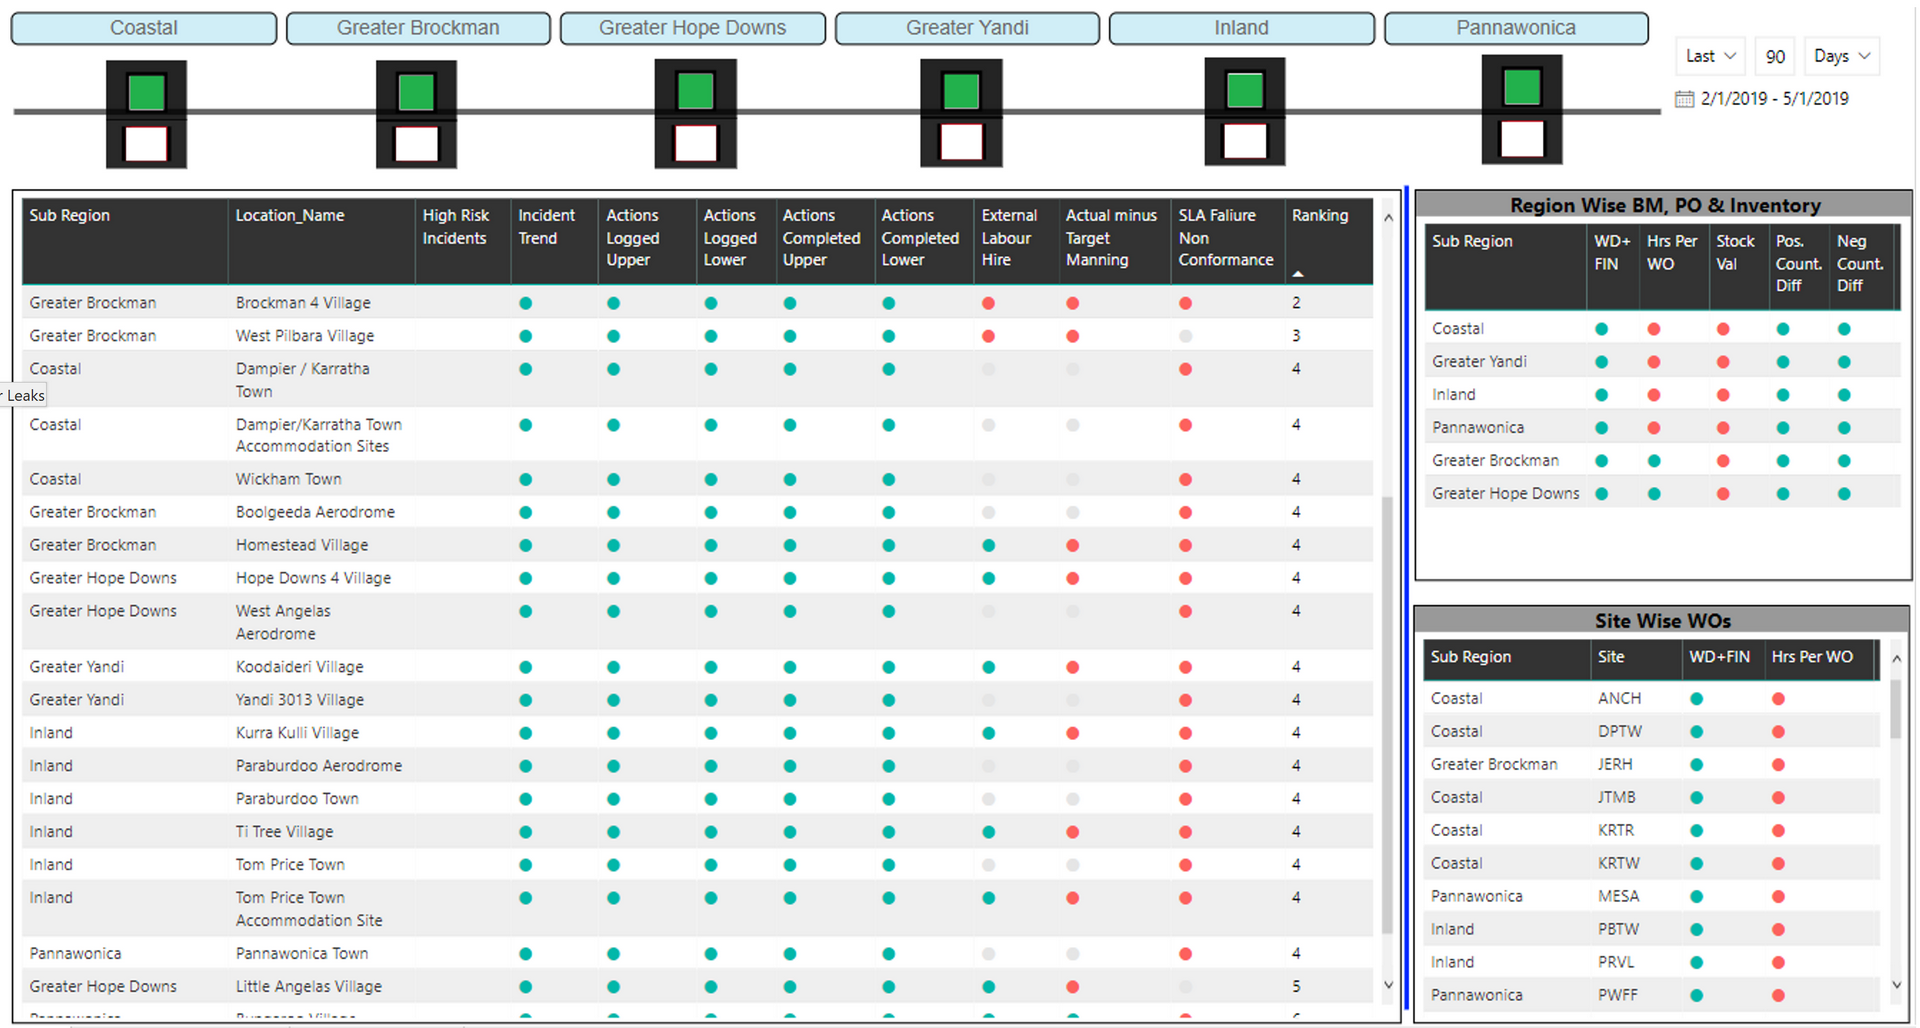
Task: Click the Site Wise WOs scroll up arrow
Action: [x=1896, y=658]
